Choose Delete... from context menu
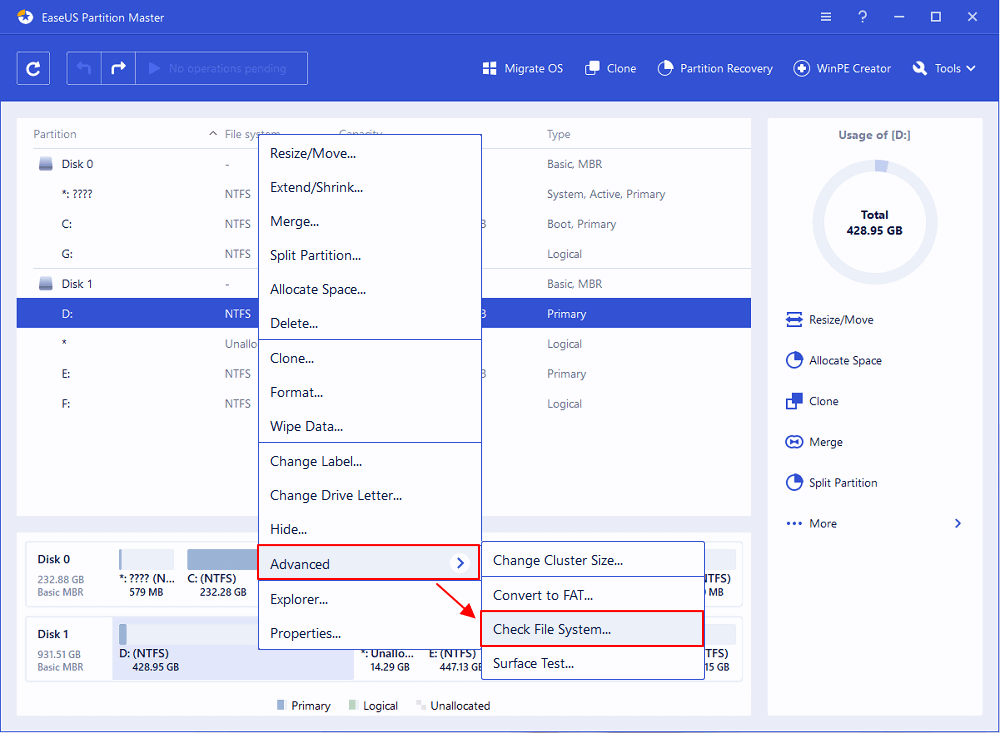Viewport: 1000px width, 733px height. click(369, 323)
